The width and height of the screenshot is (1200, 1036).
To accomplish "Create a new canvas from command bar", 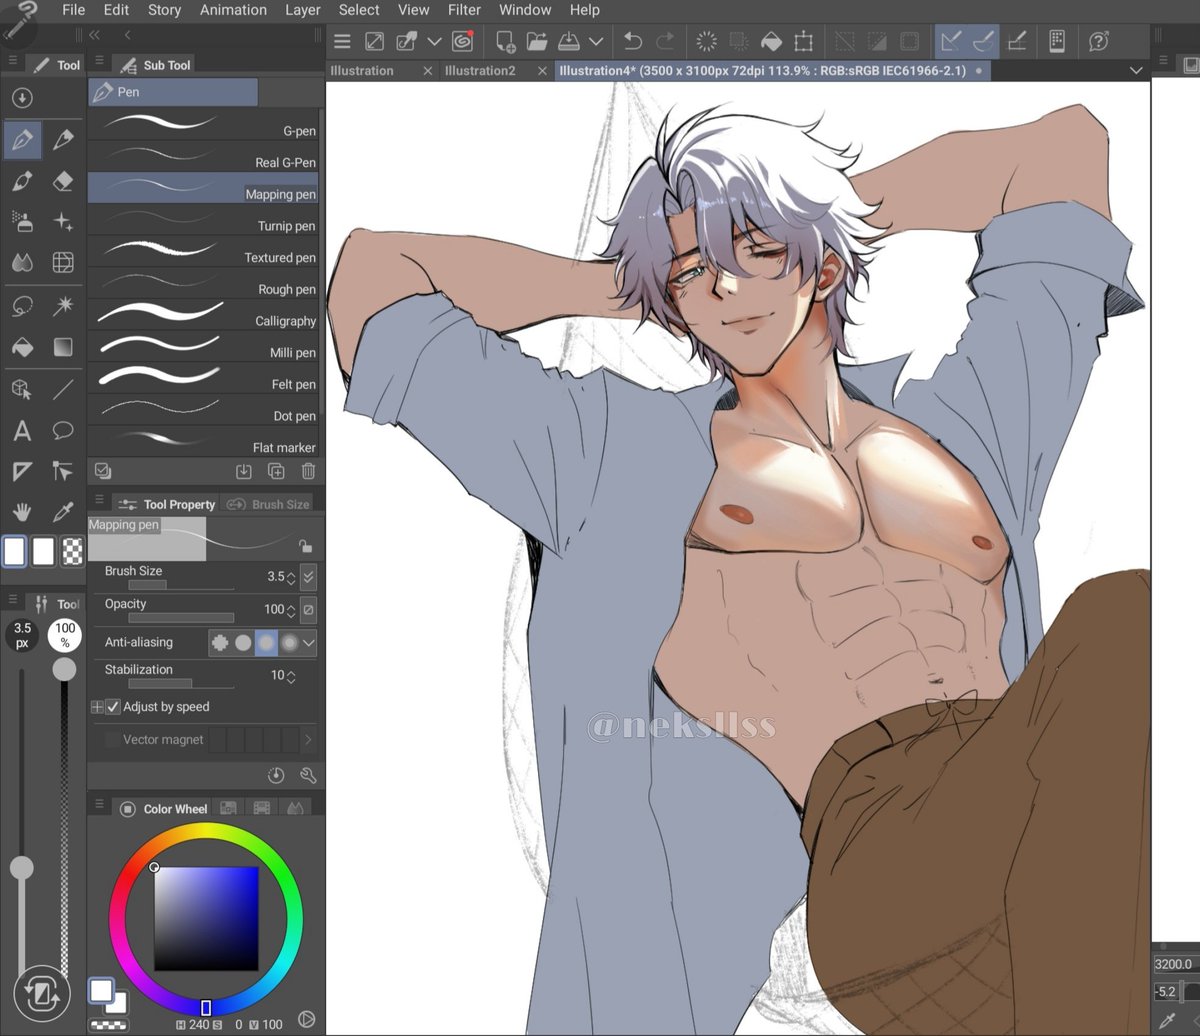I will click(505, 41).
